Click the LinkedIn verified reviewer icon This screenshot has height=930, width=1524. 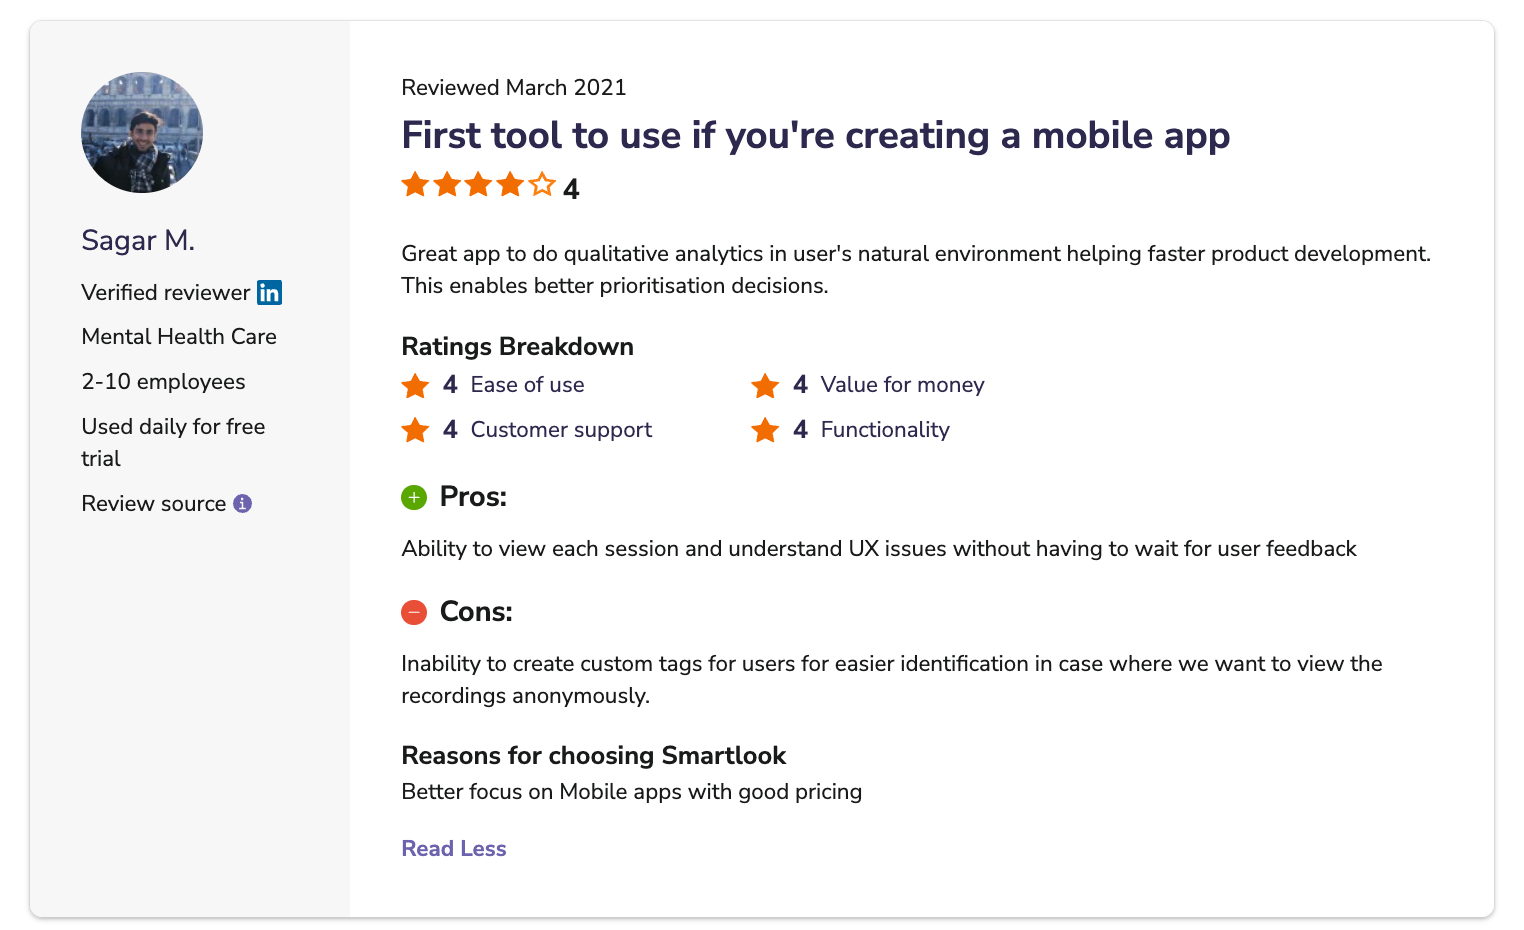pyautogui.click(x=269, y=292)
